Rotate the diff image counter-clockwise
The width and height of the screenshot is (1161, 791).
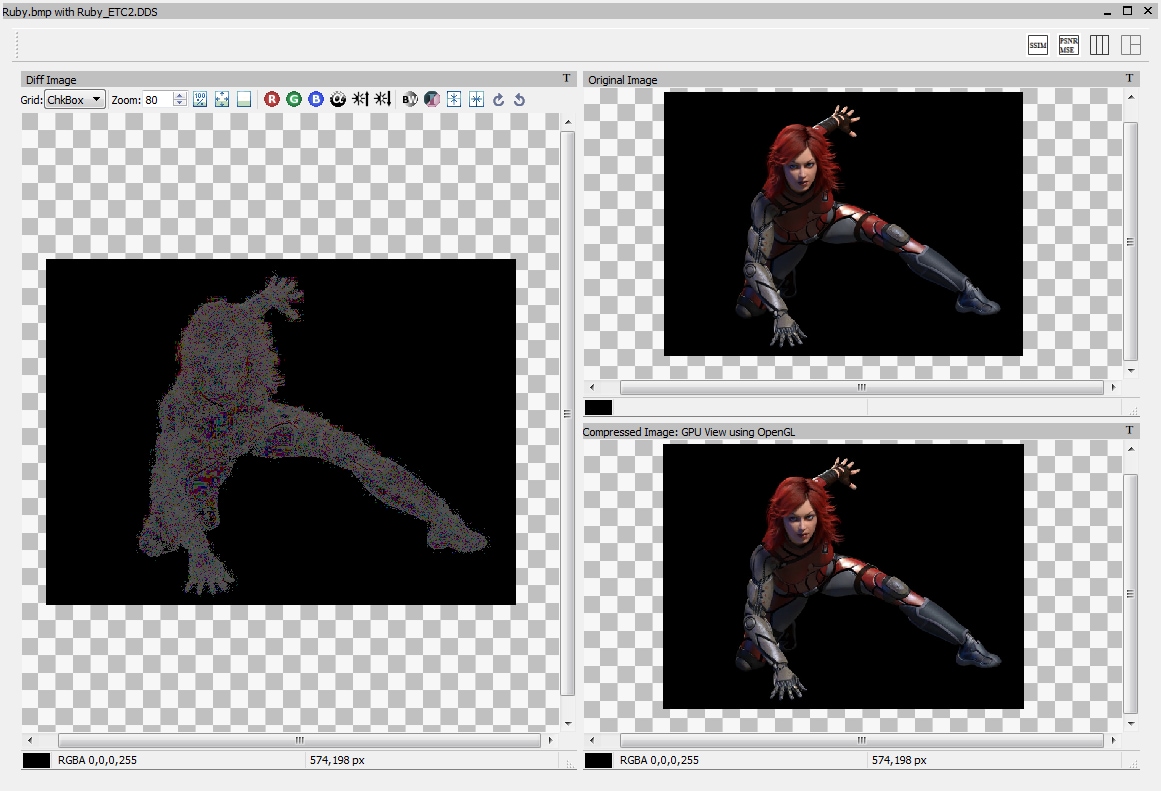click(519, 99)
